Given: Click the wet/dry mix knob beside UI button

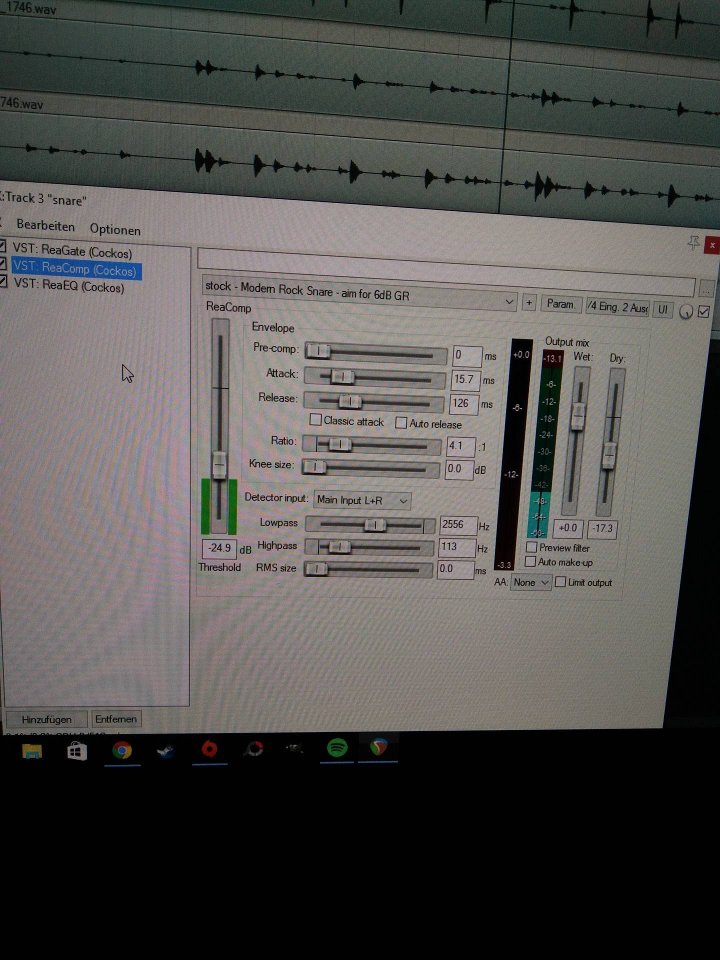Looking at the screenshot, I should click(x=686, y=312).
